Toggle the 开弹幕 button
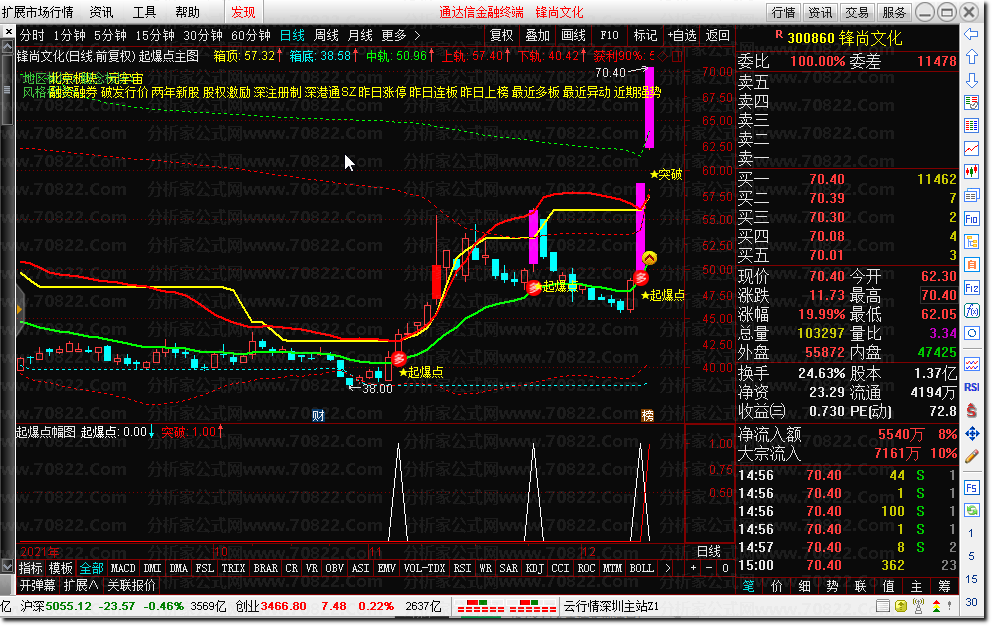 37,585
